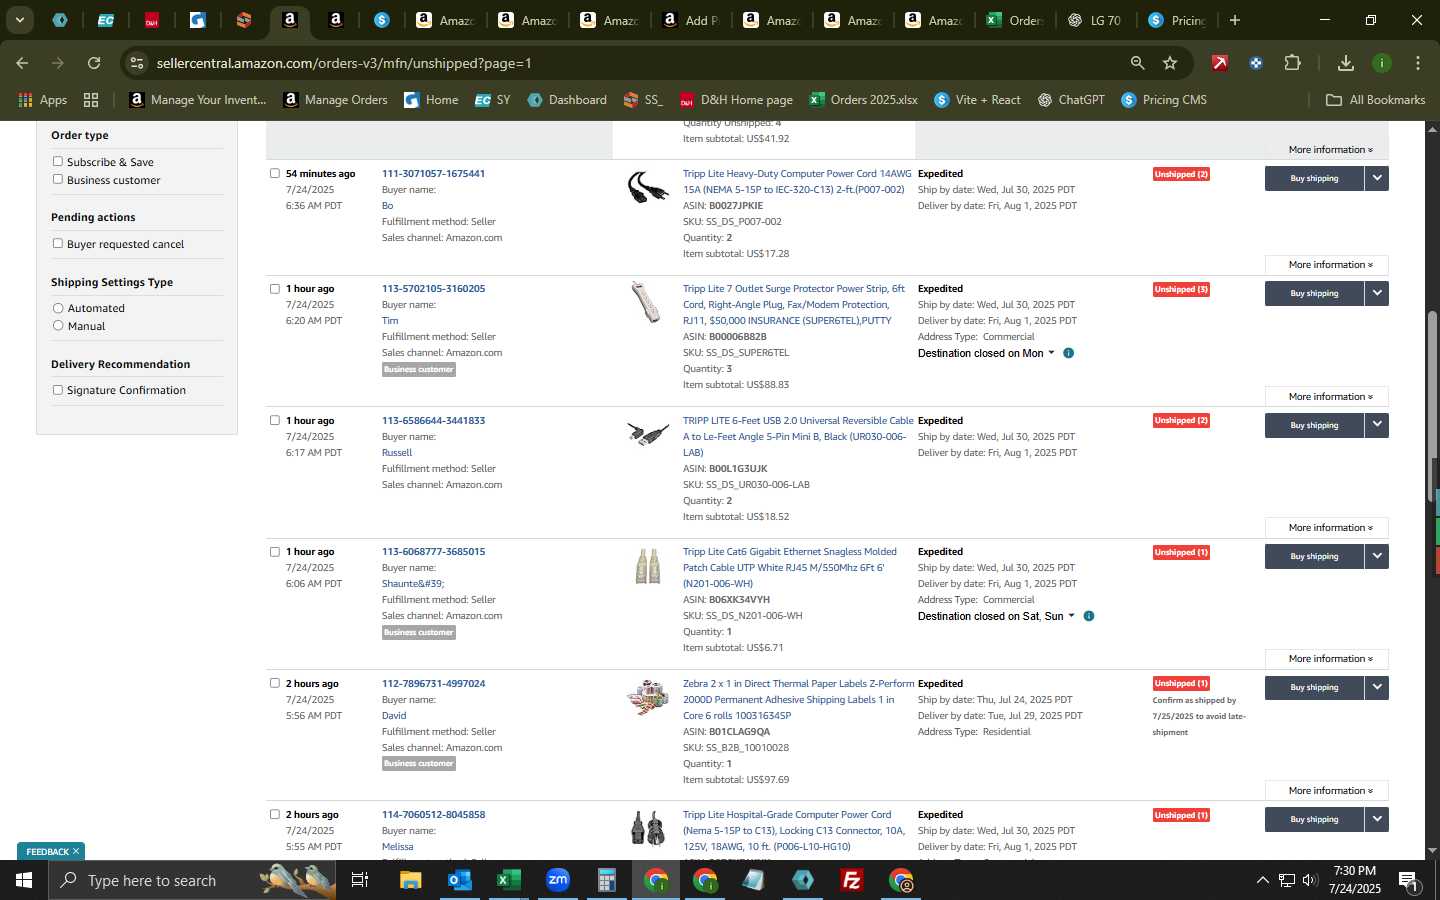
Task: Bookmark this page with the star icon
Action: (x=1170, y=63)
